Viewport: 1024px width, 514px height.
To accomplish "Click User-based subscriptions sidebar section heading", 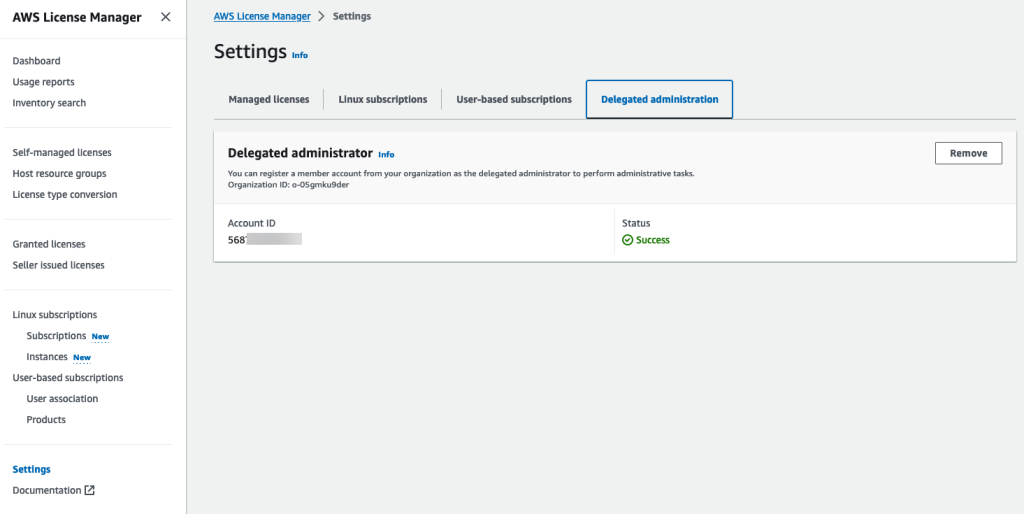I will [x=68, y=377].
